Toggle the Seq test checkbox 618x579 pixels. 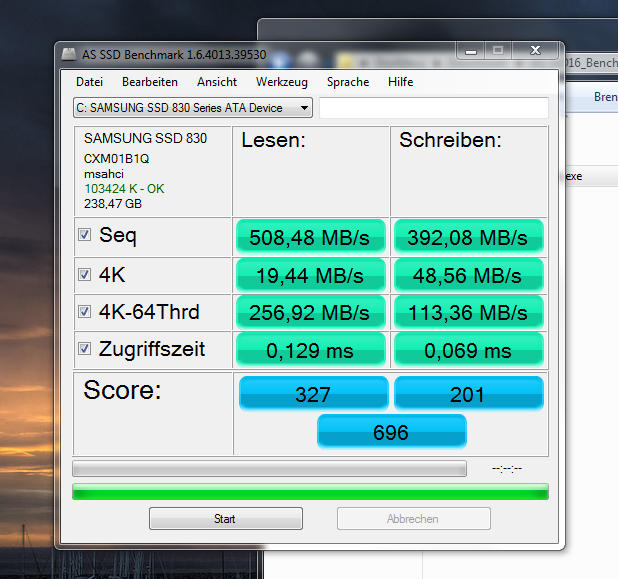coord(84,235)
